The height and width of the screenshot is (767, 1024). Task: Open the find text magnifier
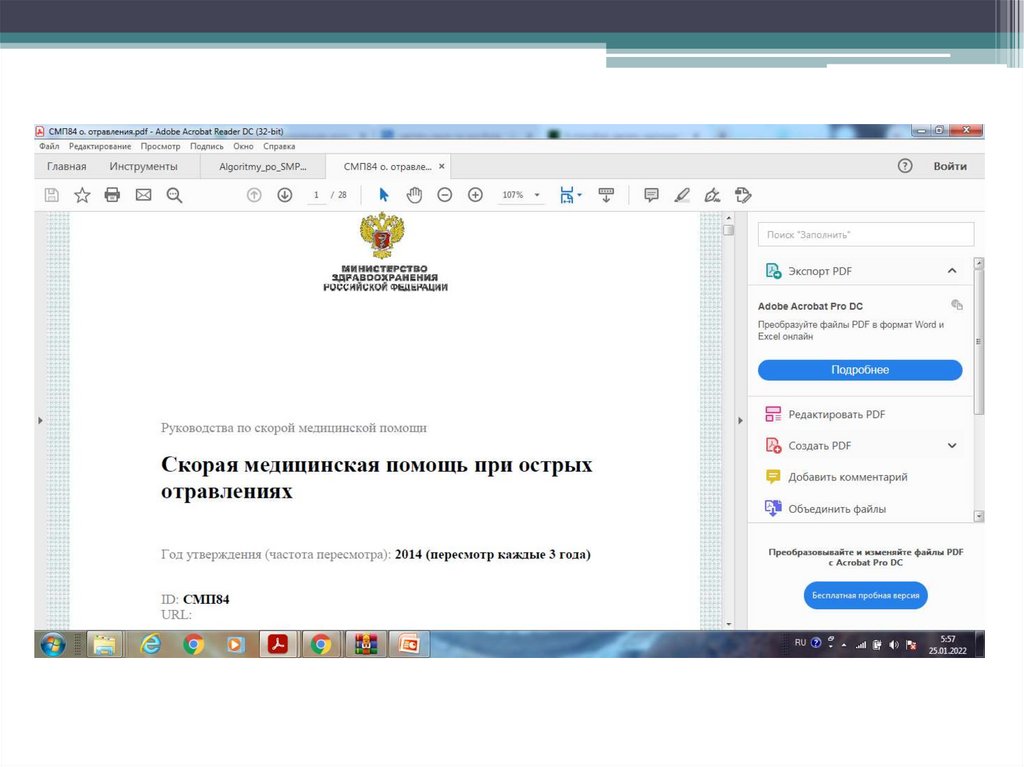tap(174, 195)
